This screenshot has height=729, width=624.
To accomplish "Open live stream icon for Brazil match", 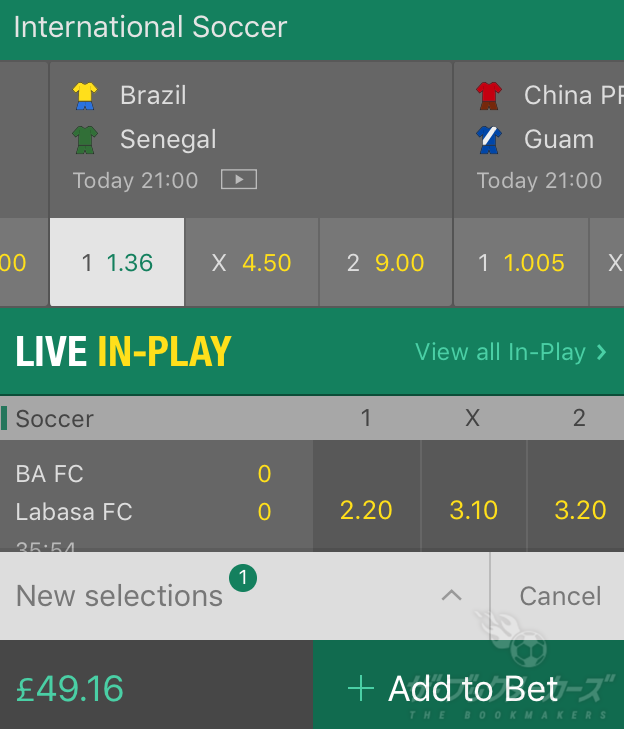I will click(x=239, y=179).
